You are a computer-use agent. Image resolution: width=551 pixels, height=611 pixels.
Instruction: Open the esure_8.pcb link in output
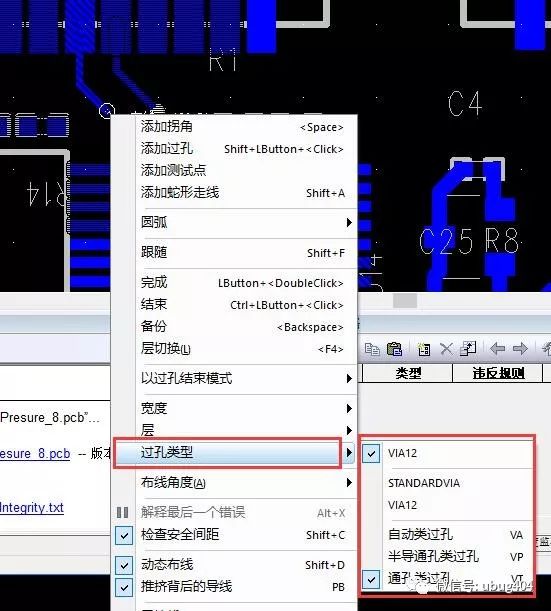(35, 454)
